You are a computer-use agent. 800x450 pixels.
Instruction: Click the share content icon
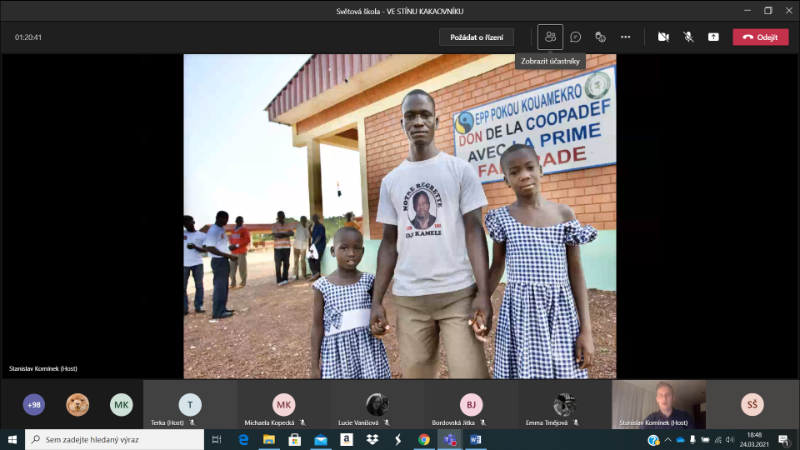(x=713, y=37)
